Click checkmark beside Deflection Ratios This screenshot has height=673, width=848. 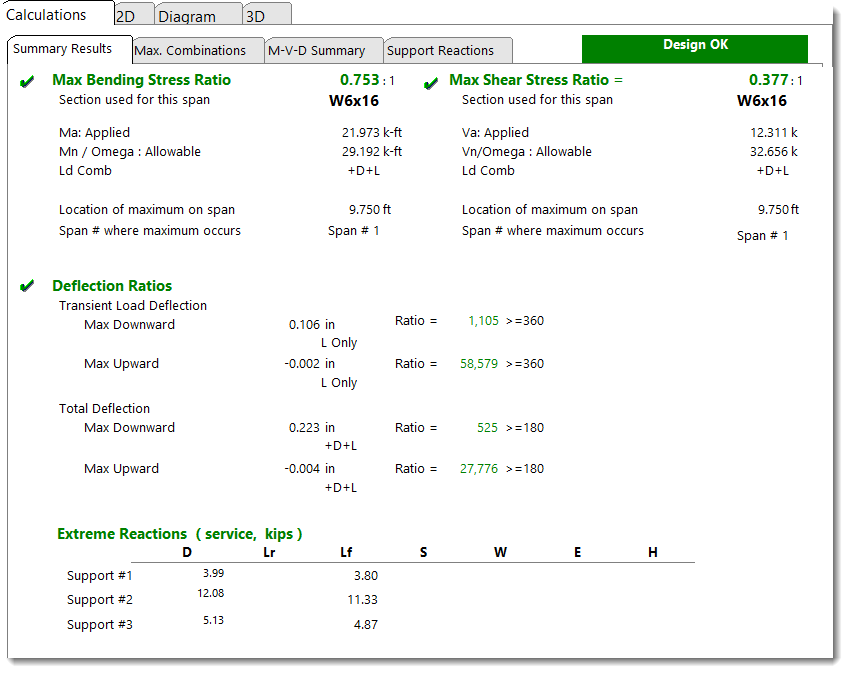click(26, 286)
